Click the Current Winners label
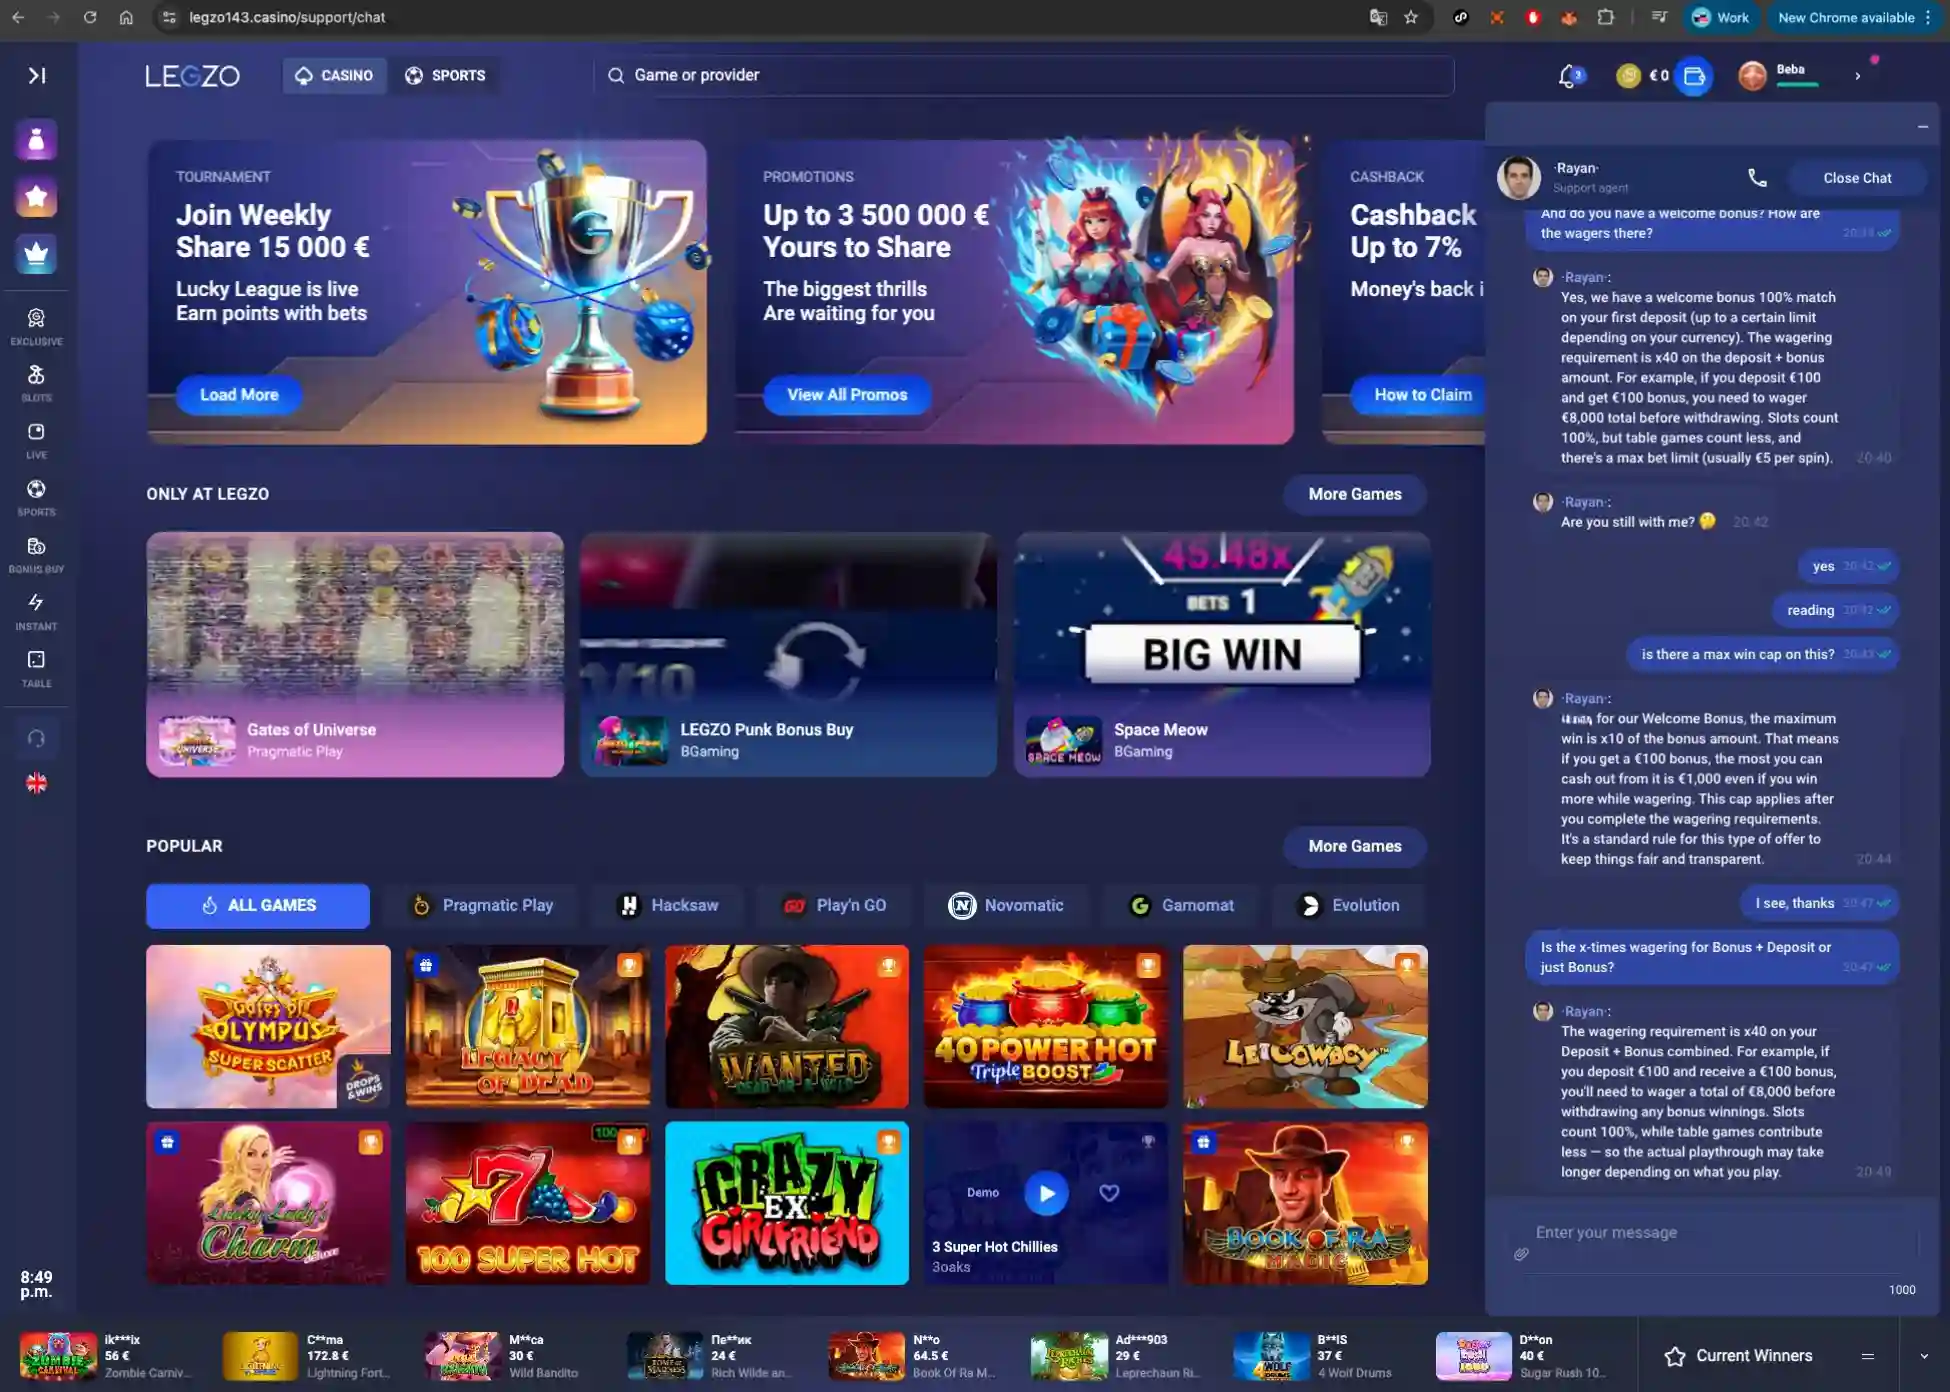This screenshot has height=1392, width=1950. (x=1754, y=1356)
